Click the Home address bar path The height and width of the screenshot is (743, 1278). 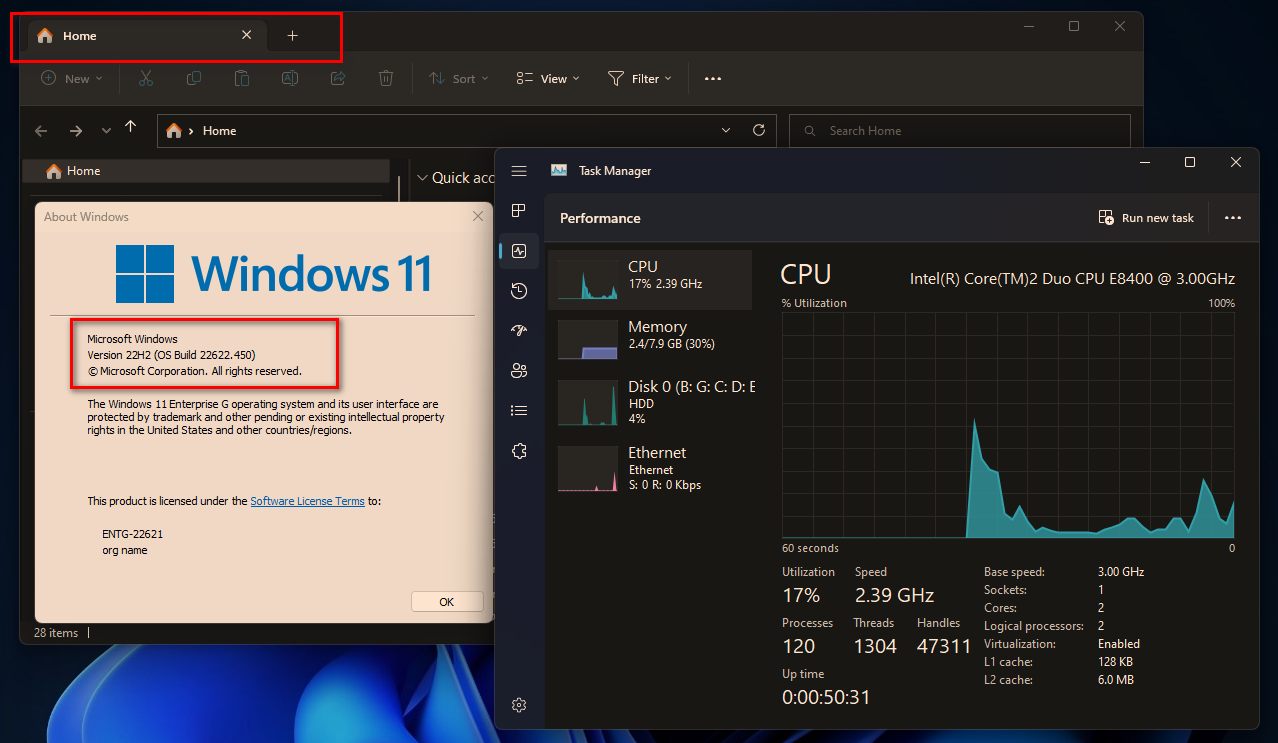219,131
